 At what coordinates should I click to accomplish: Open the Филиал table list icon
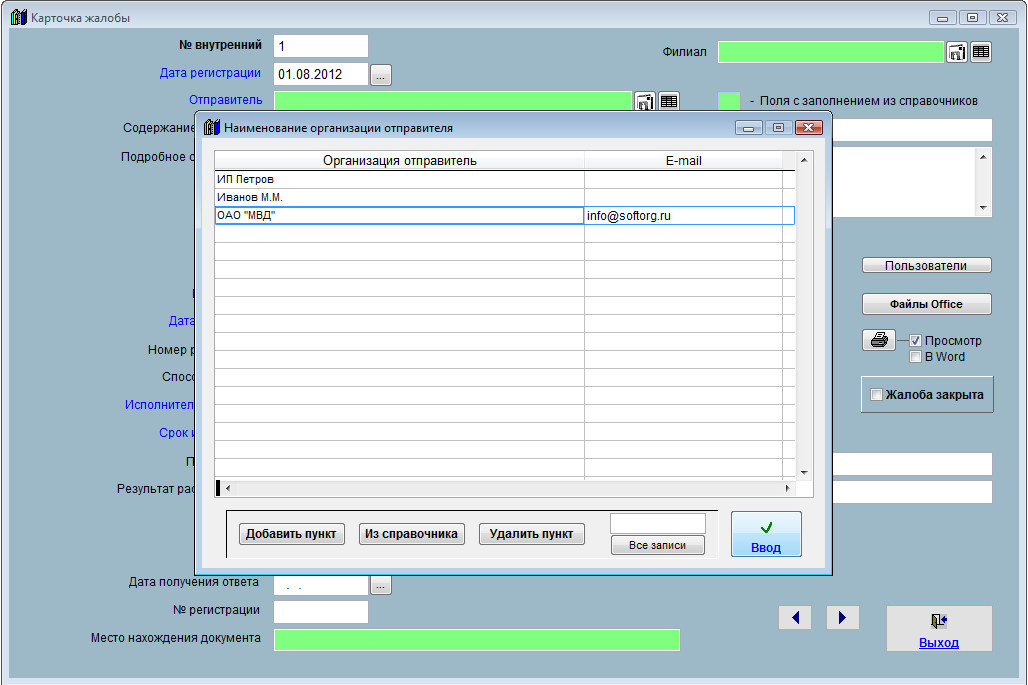[981, 52]
